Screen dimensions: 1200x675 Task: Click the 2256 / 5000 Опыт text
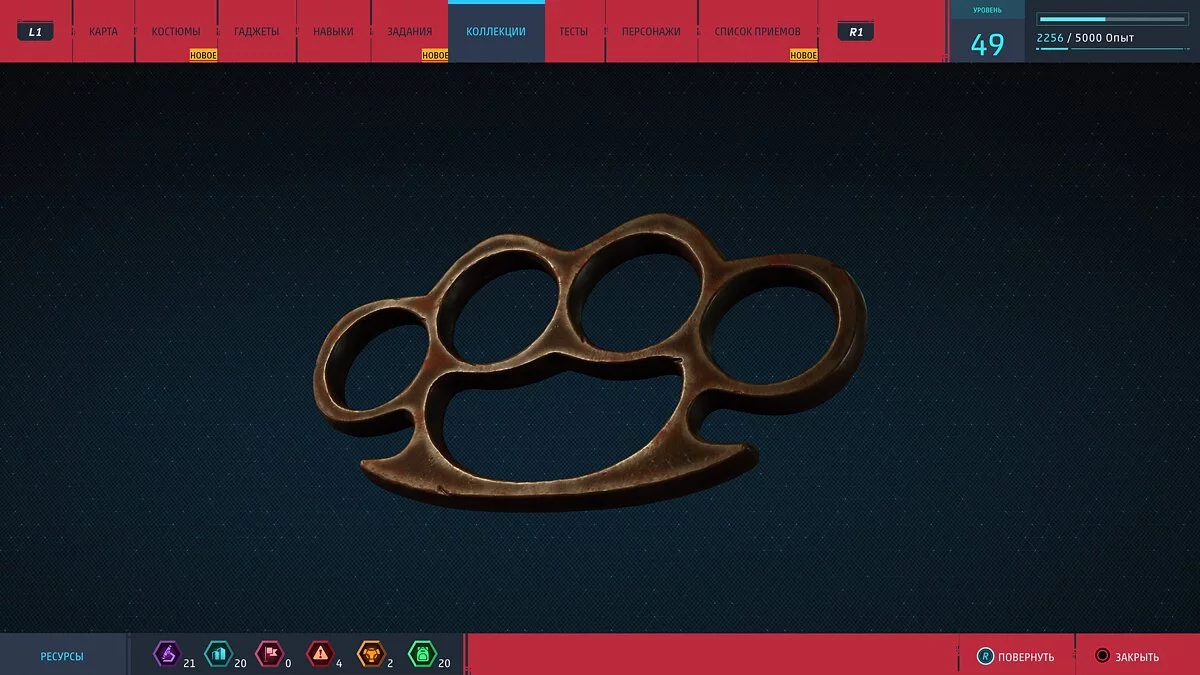pyautogui.click(x=1085, y=38)
